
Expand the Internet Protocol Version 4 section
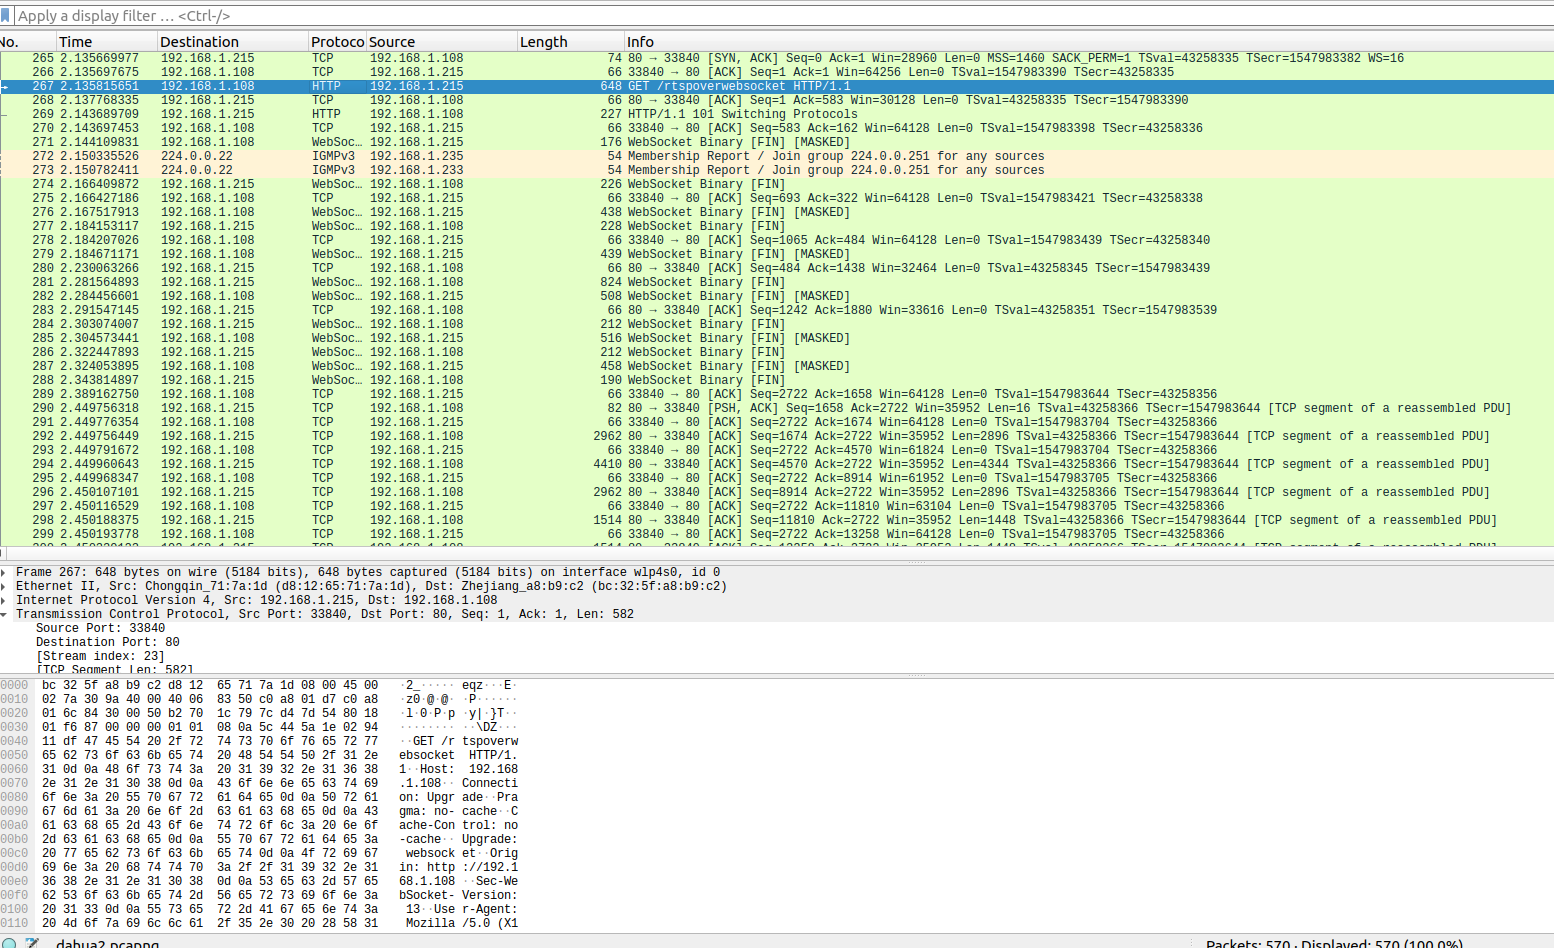(x=7, y=600)
